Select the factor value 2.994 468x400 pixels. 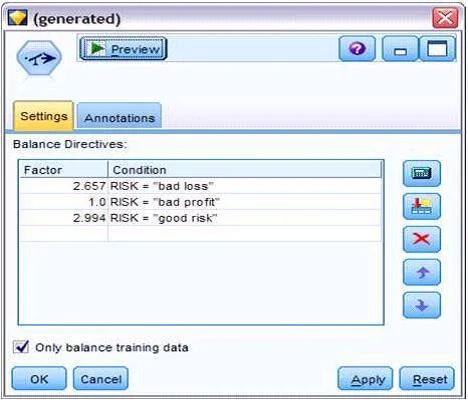(89, 218)
